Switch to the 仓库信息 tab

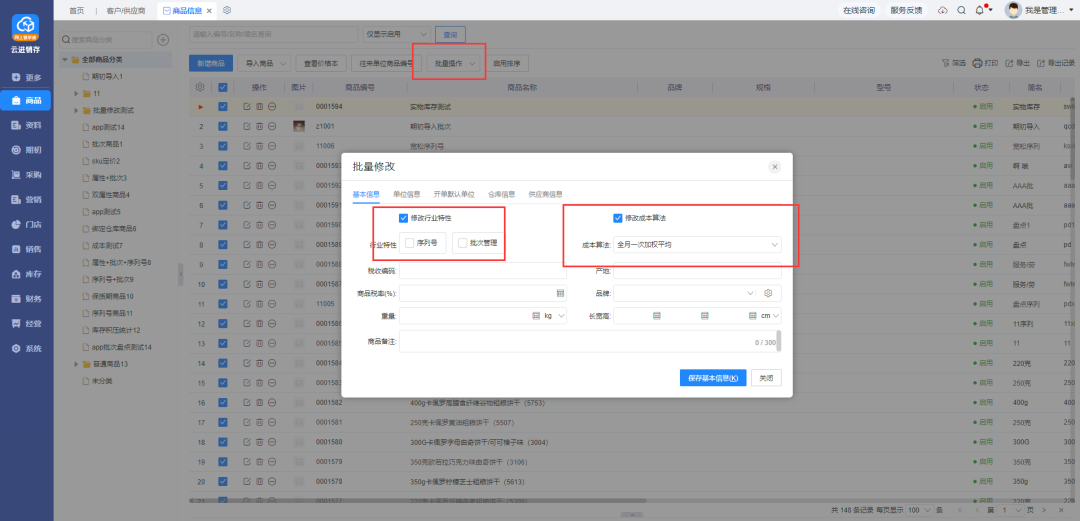501,194
